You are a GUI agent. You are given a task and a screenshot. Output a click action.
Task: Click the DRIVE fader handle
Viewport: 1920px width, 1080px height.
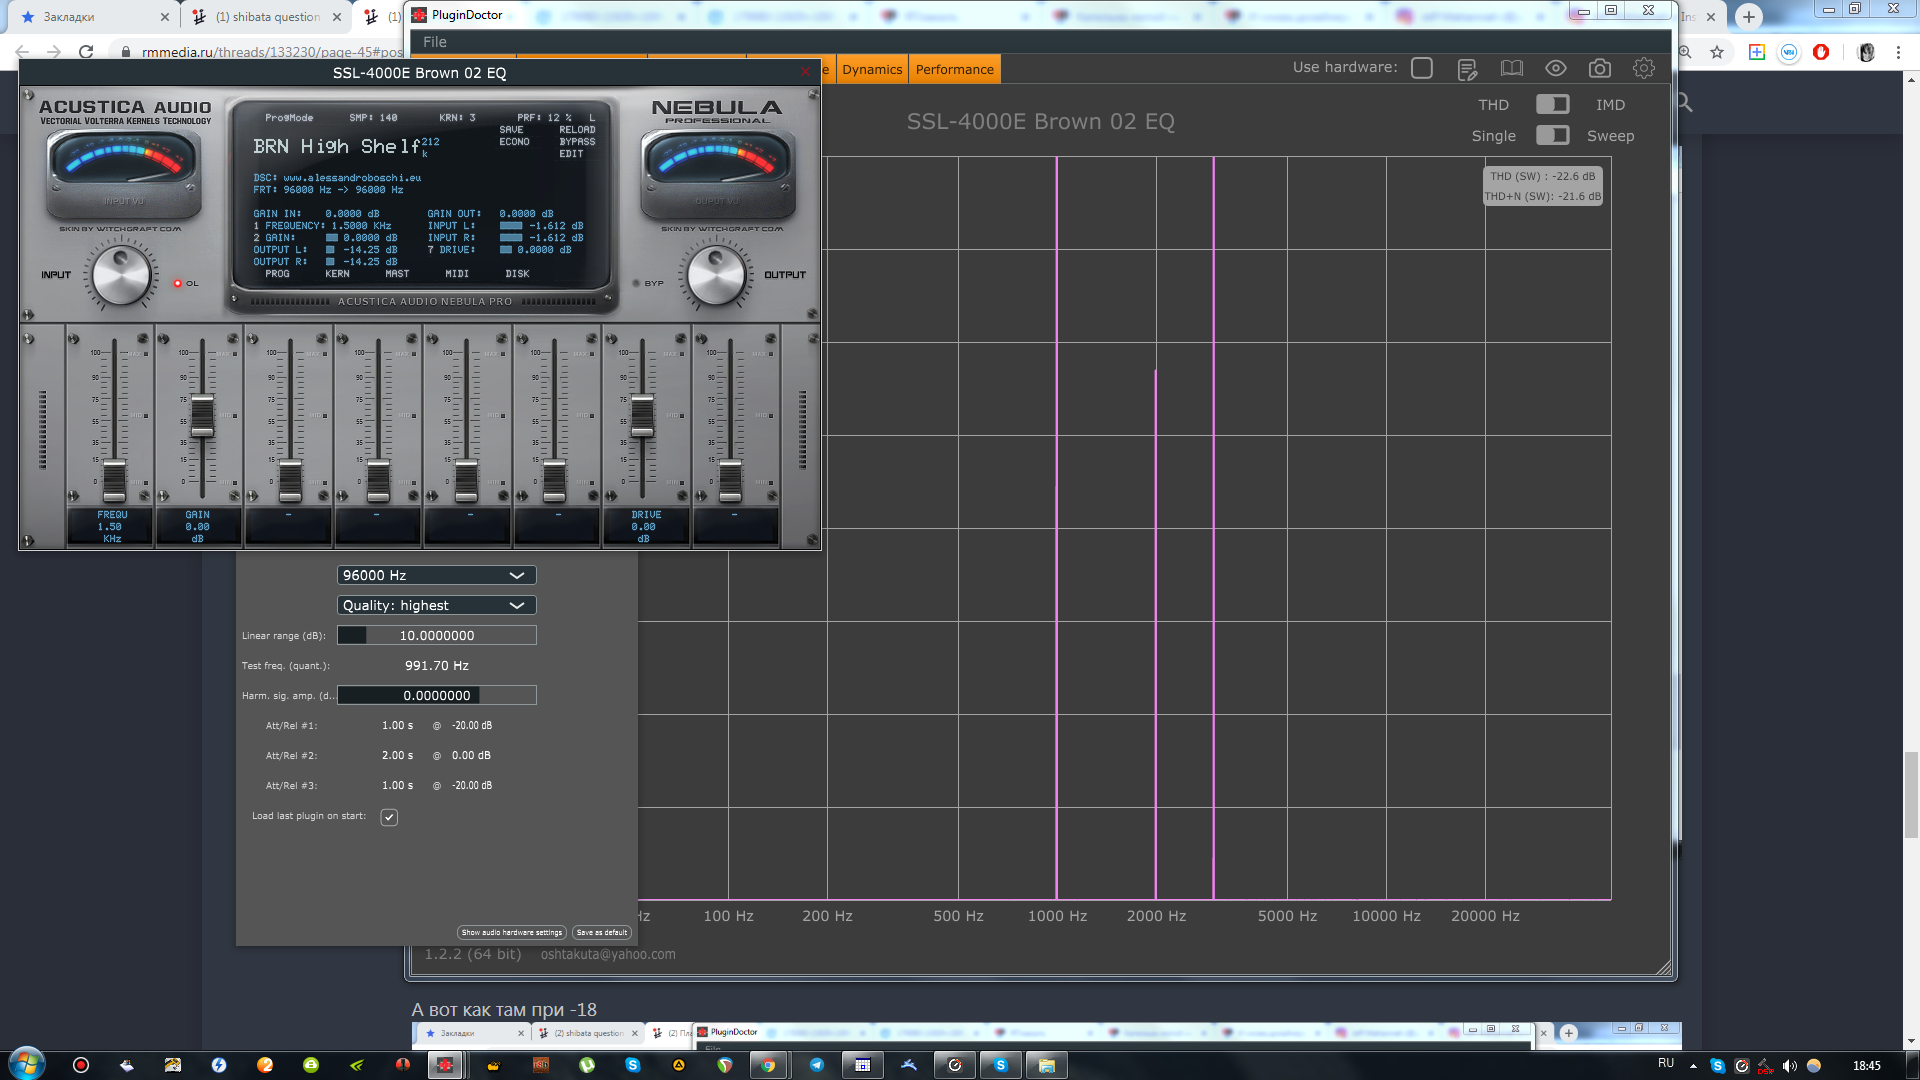coord(642,415)
